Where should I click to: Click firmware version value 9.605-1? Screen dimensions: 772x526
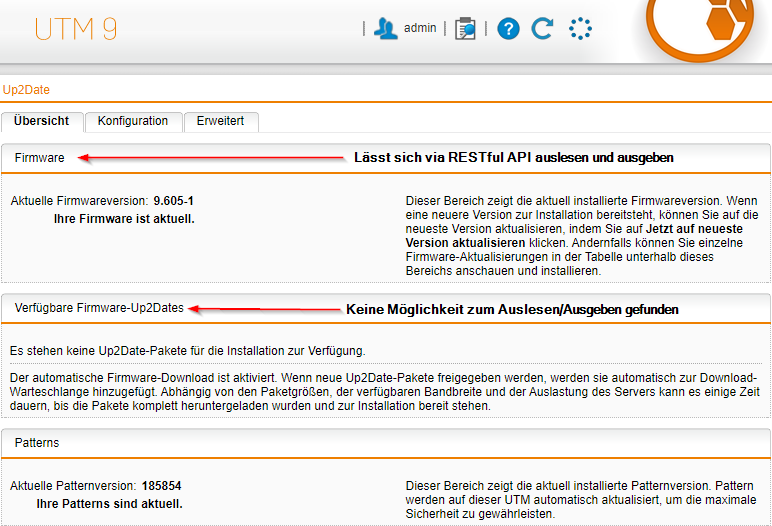tap(173, 201)
